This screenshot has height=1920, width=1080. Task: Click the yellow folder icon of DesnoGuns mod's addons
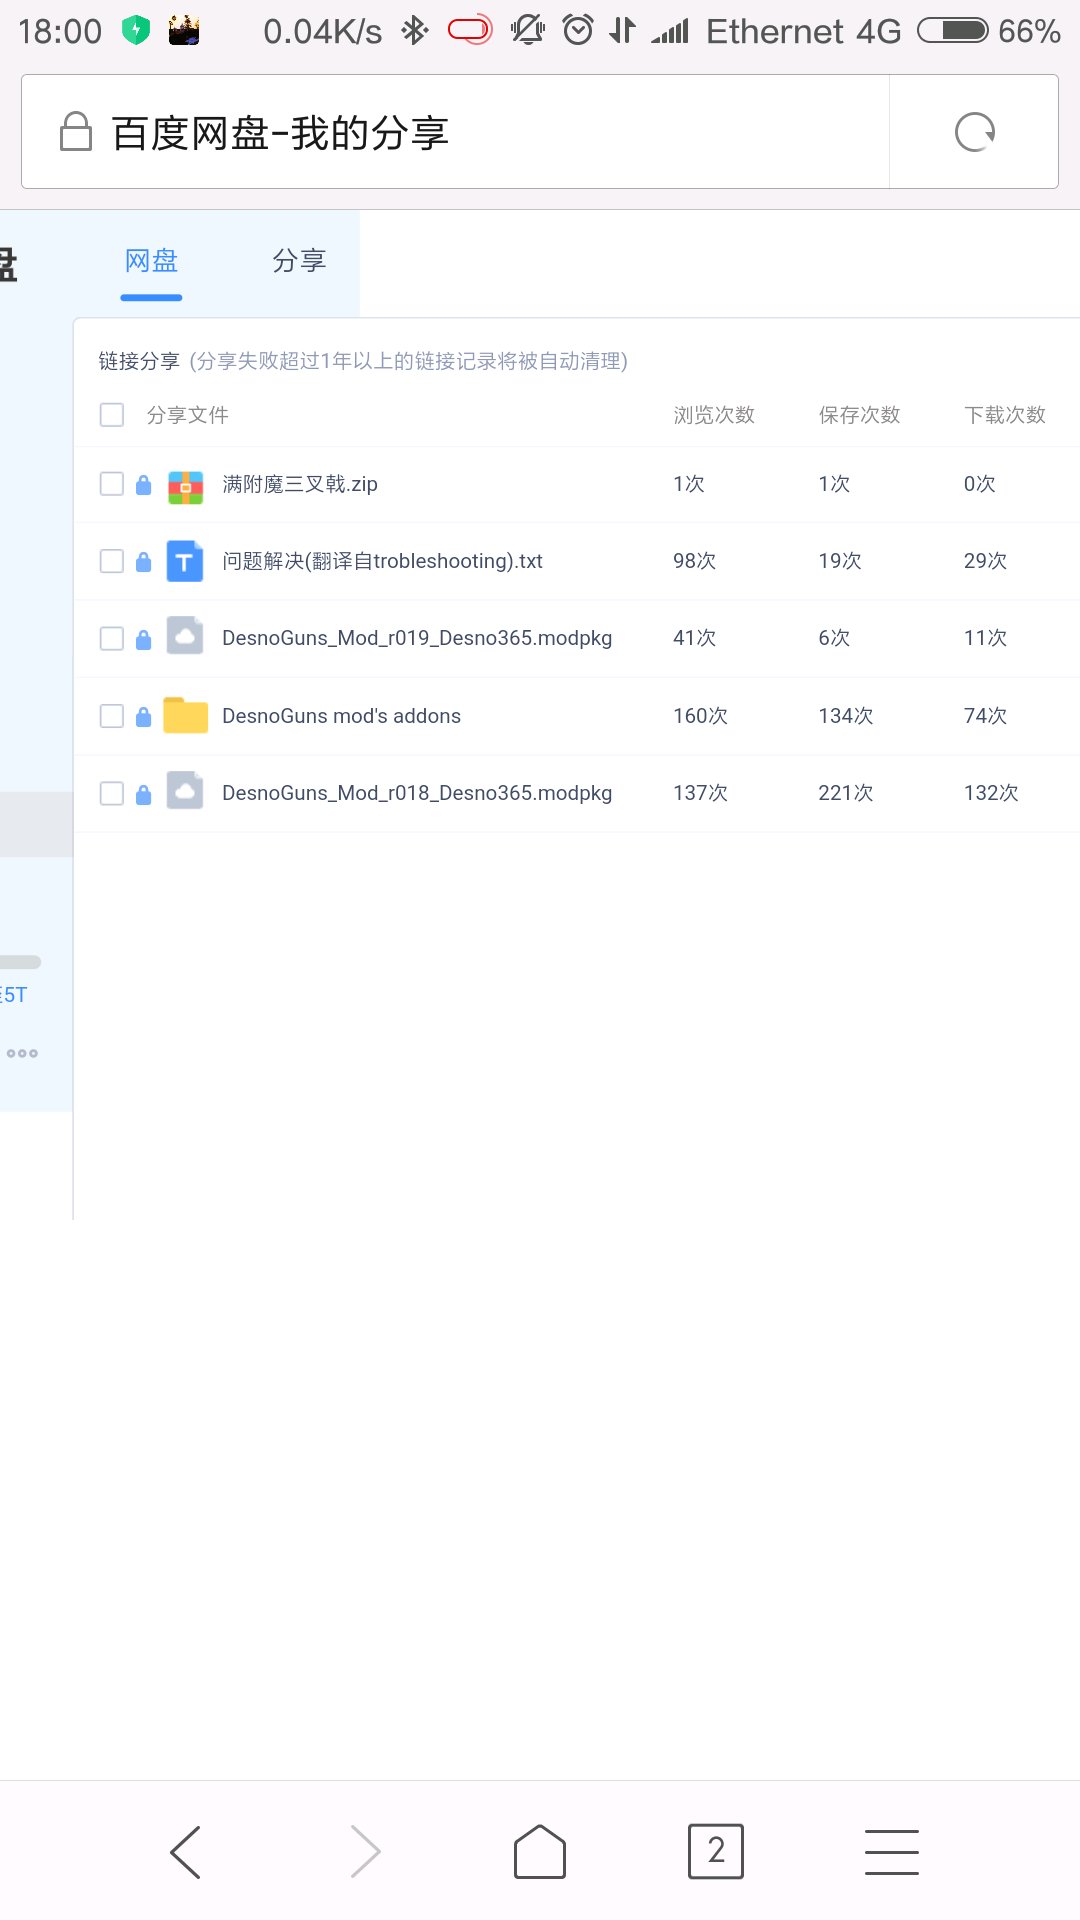pyautogui.click(x=185, y=715)
